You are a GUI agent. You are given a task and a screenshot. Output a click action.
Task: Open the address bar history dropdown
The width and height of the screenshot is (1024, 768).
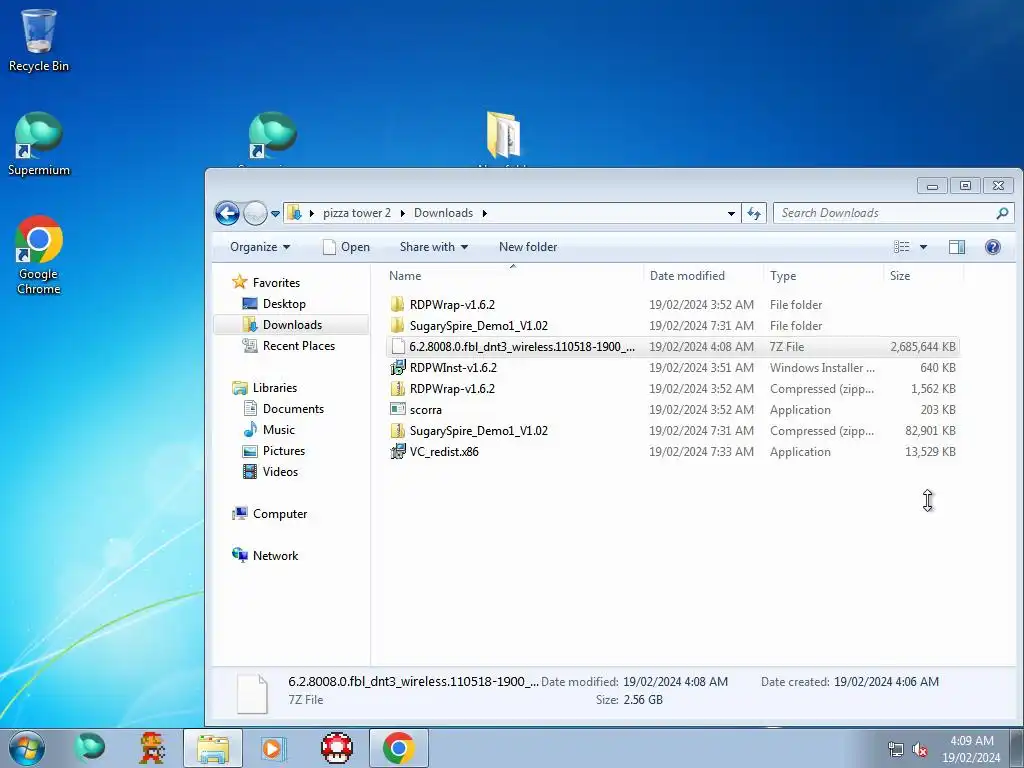pos(731,213)
